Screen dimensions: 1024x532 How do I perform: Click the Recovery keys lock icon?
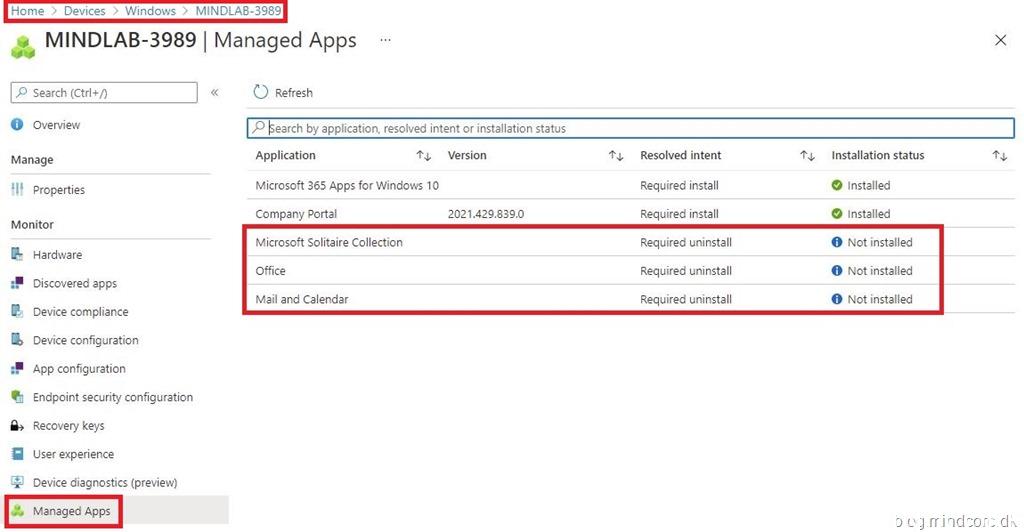[x=17, y=426]
